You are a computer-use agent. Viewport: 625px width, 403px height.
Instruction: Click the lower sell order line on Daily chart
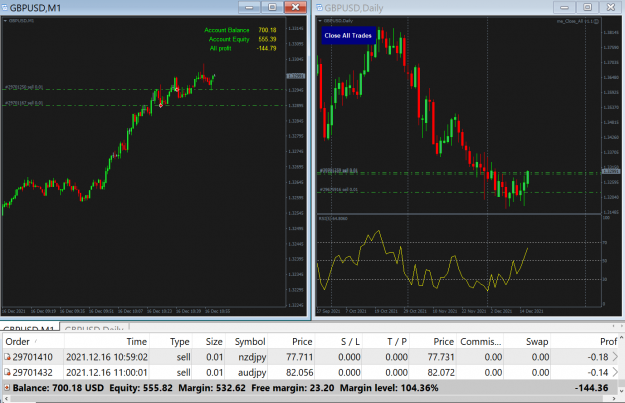pos(458,192)
